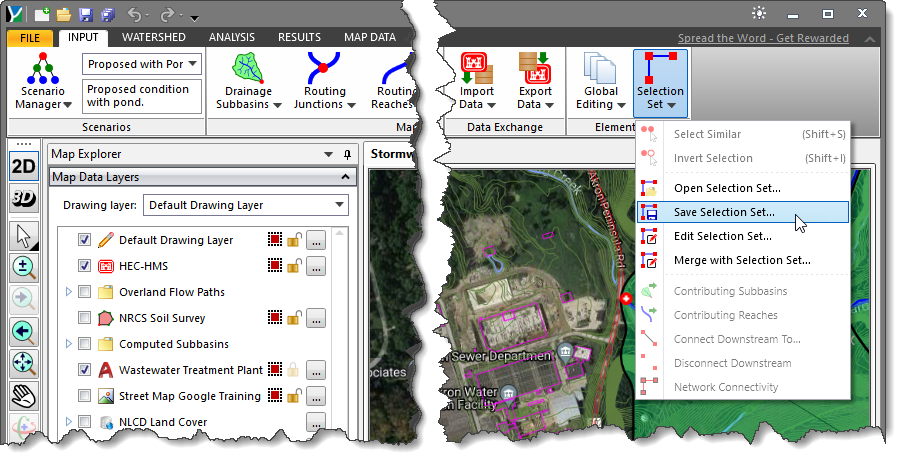Check the Overland Flow Paths checkbox

84,292
